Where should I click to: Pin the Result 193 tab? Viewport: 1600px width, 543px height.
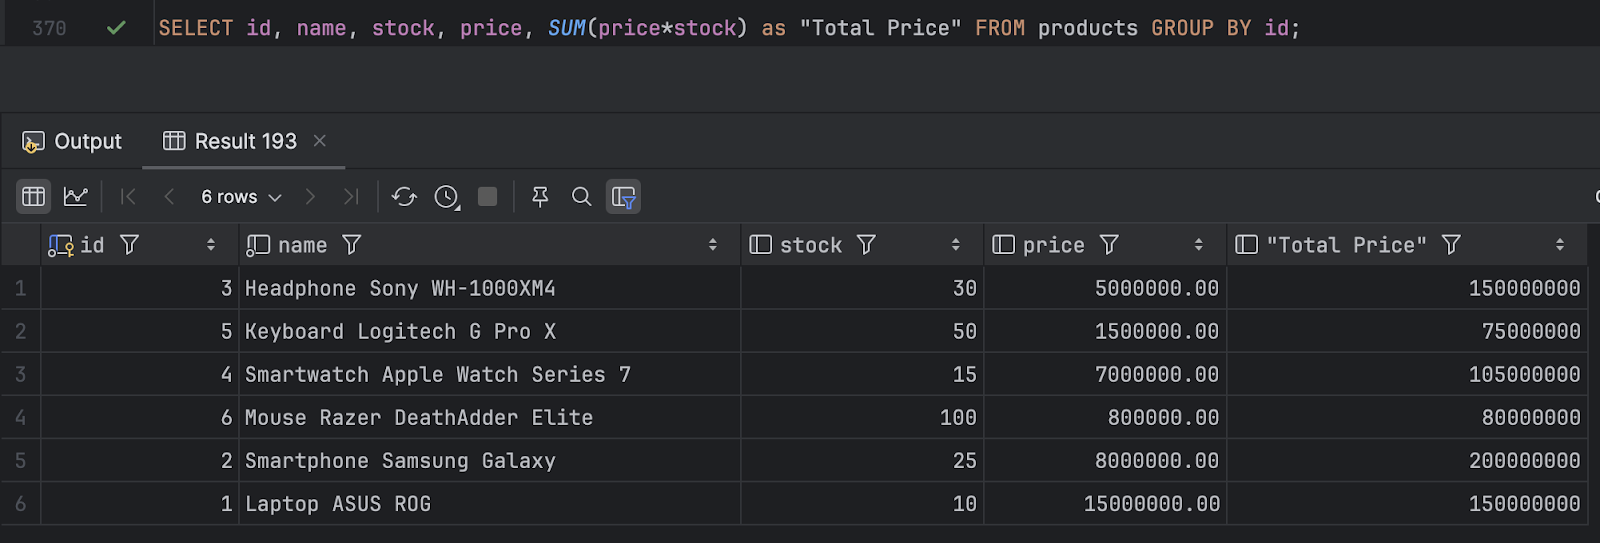tap(540, 197)
